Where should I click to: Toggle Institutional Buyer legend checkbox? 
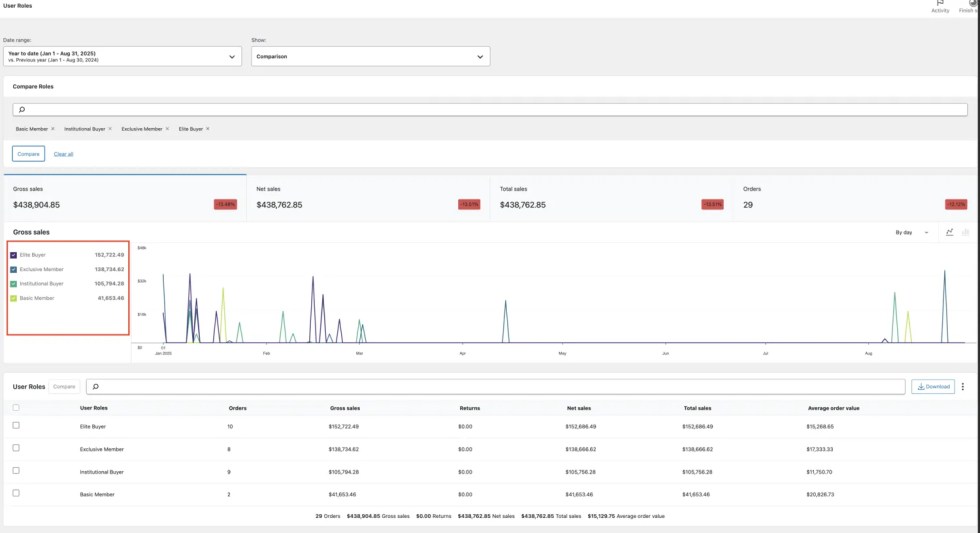click(x=13, y=284)
